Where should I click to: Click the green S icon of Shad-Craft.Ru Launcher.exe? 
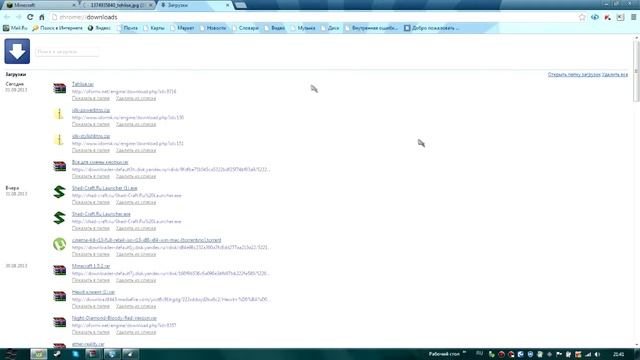[59, 218]
